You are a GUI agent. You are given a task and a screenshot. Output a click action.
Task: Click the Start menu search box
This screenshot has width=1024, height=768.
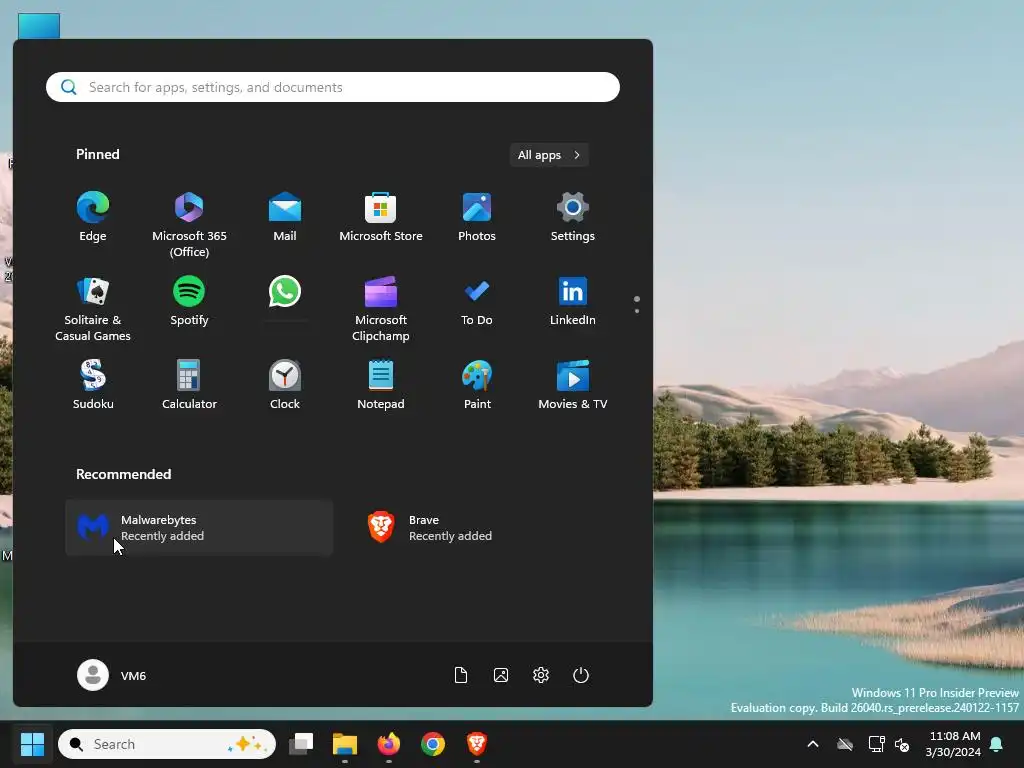pyautogui.click(x=333, y=87)
